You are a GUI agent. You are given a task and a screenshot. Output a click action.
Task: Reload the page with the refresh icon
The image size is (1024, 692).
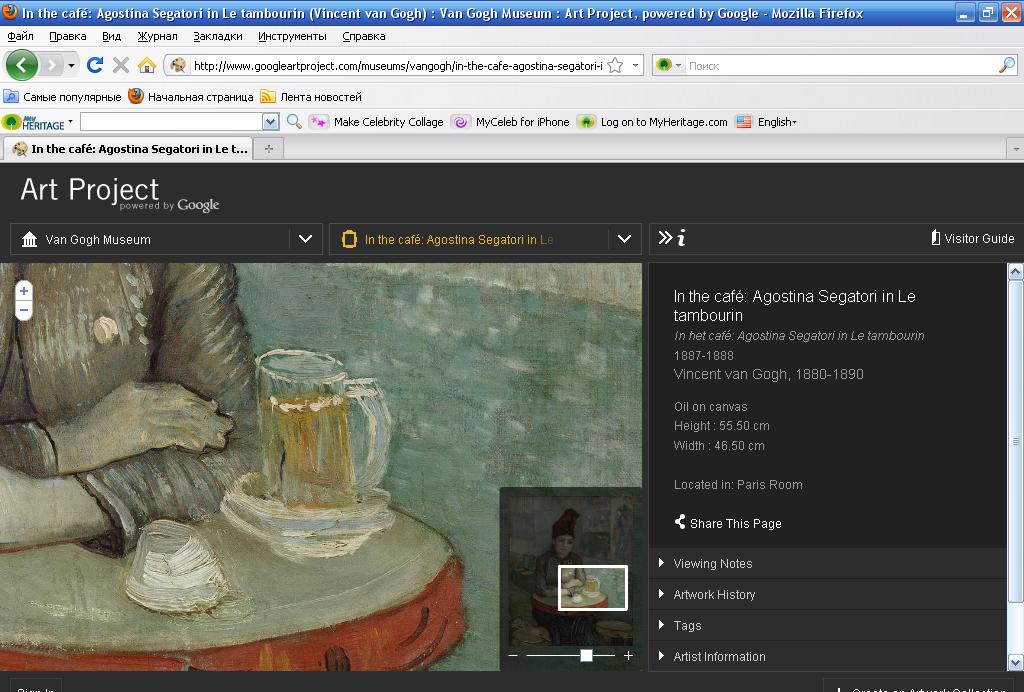pyautogui.click(x=95, y=66)
